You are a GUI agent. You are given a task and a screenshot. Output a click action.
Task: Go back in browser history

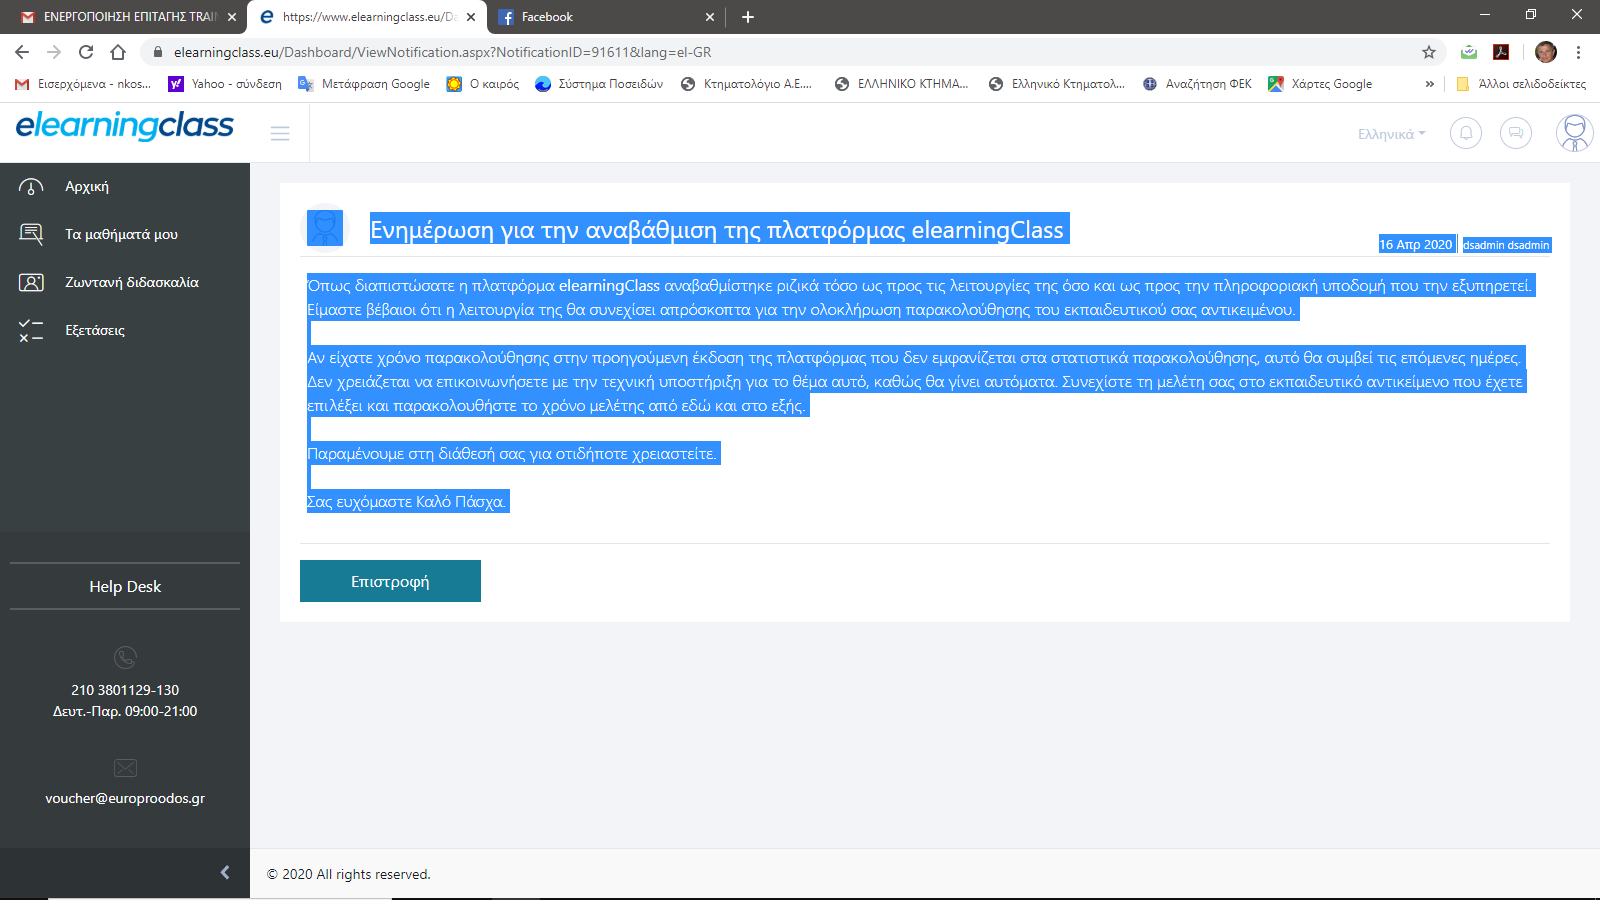(x=22, y=52)
